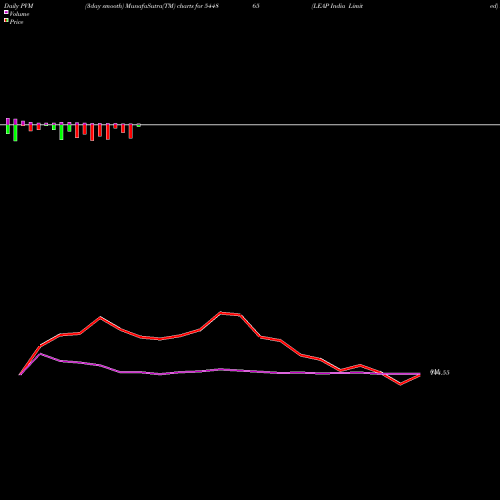Click the Volume legend color swatch
This screenshot has height=500, width=500.
[6, 12]
